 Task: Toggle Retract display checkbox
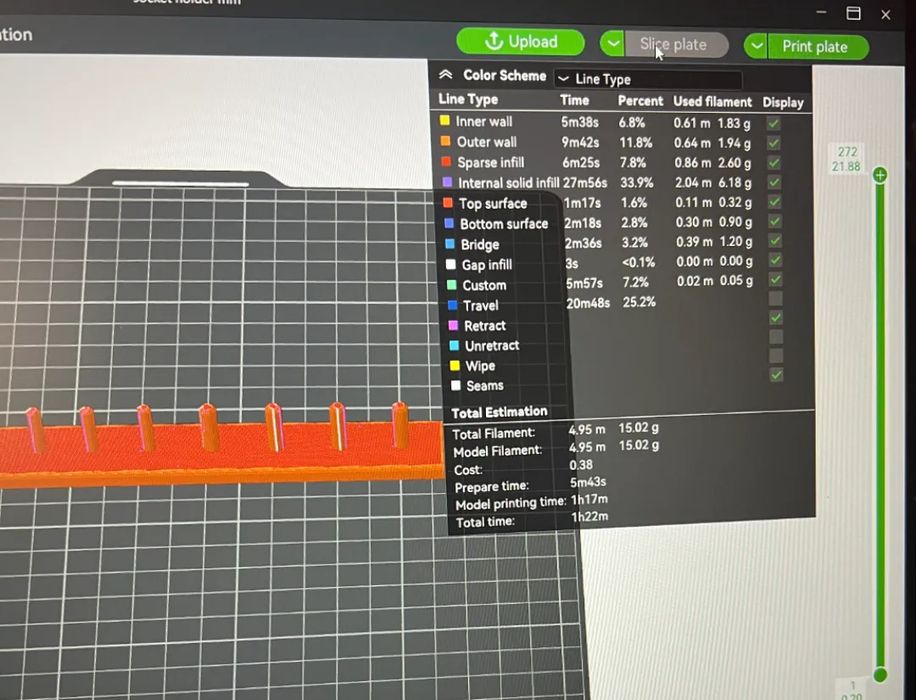coord(776,318)
